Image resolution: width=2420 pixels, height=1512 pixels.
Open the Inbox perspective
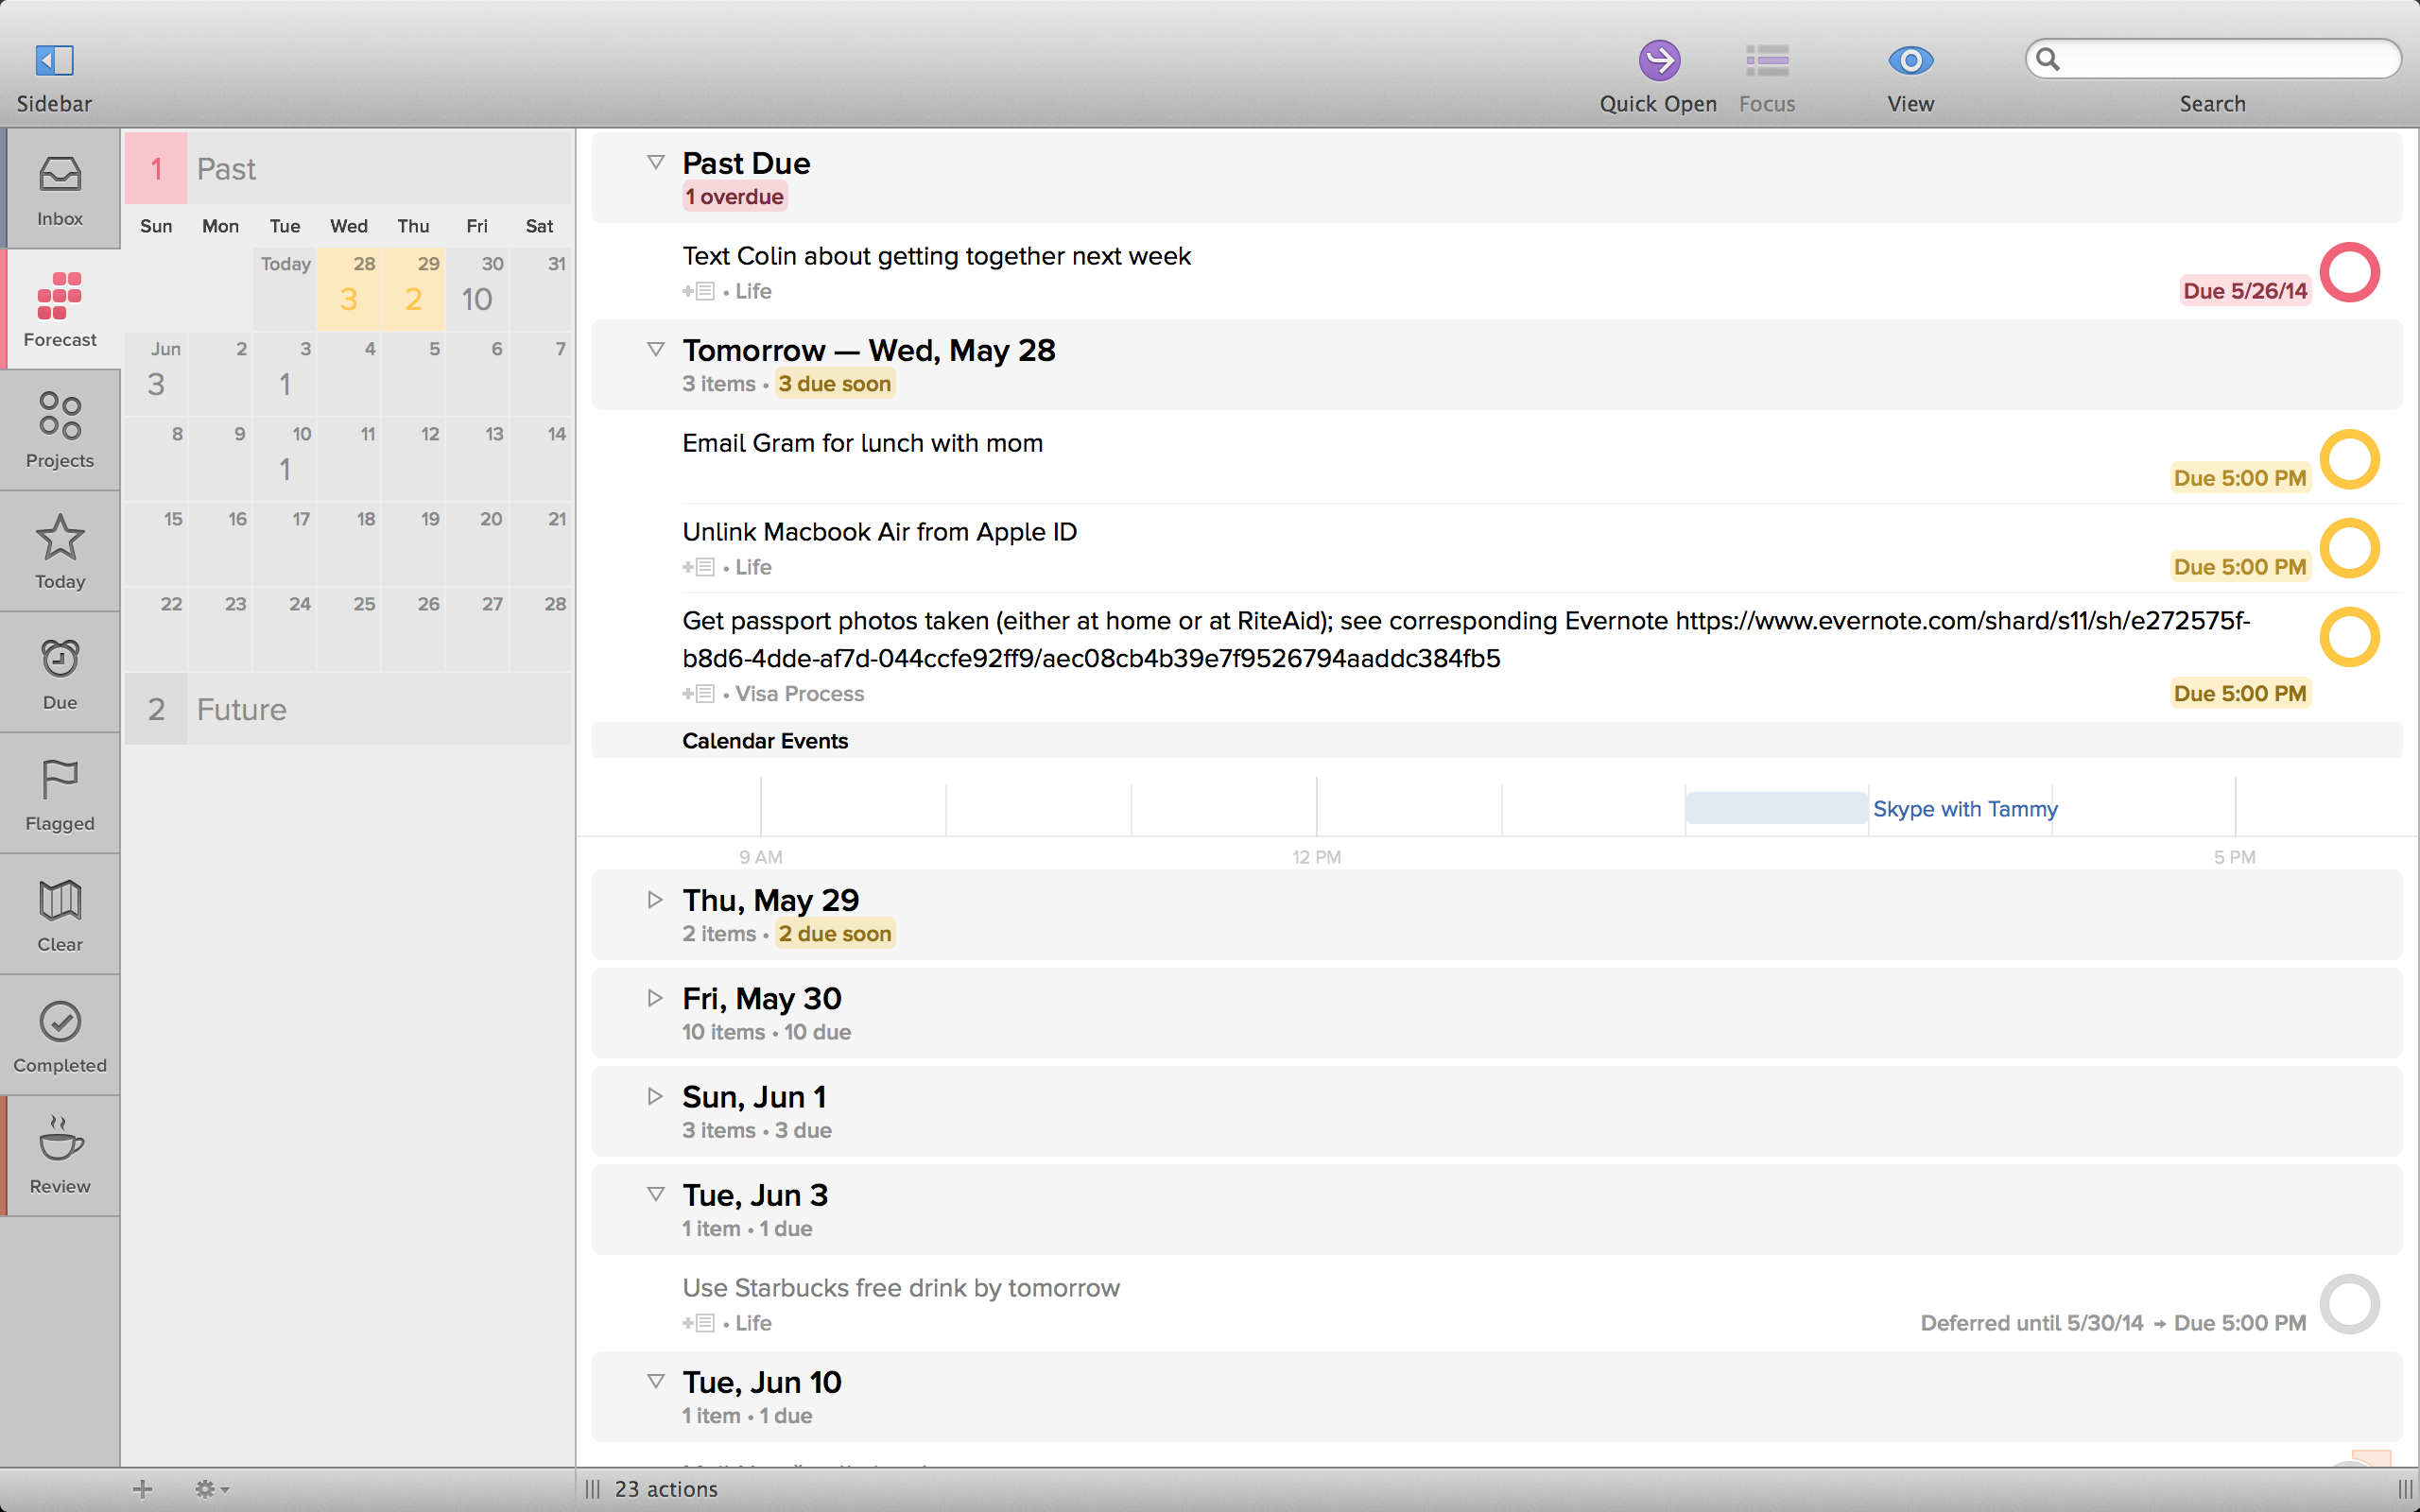pos(60,190)
